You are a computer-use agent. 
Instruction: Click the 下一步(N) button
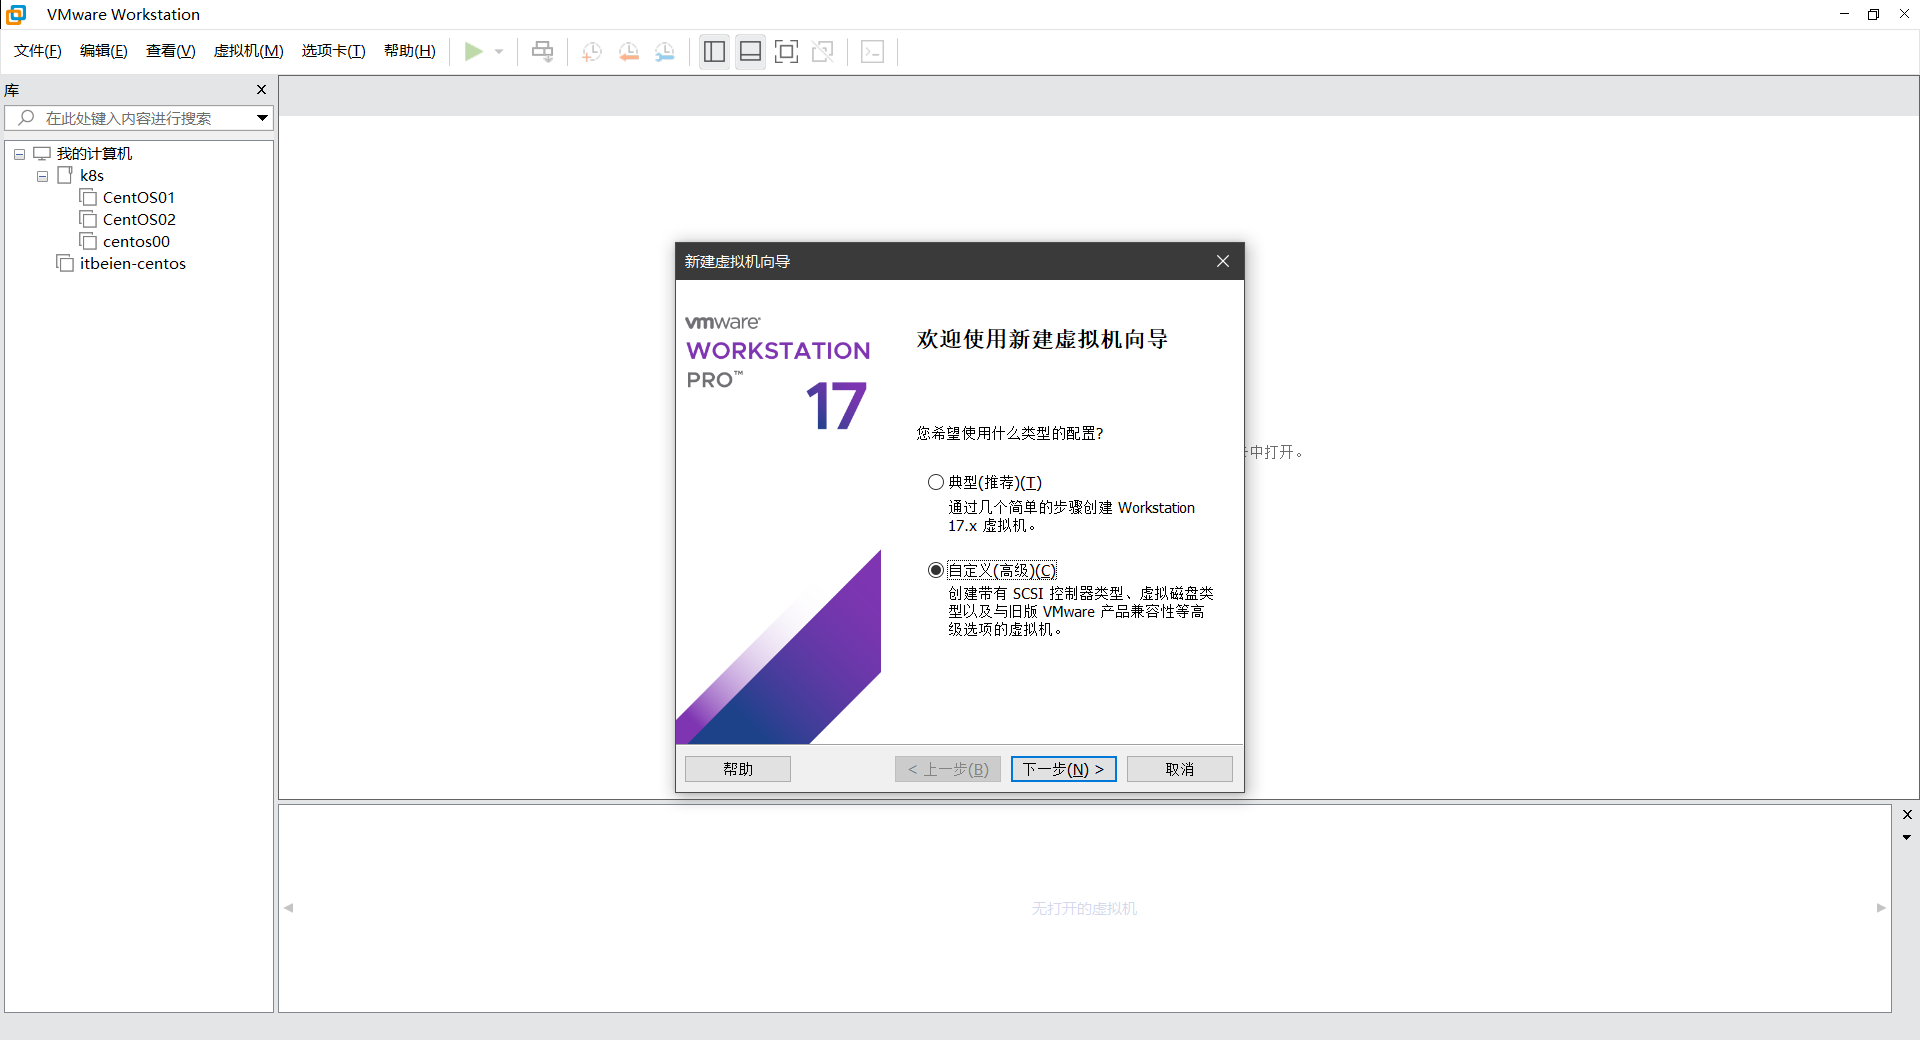(x=1064, y=769)
